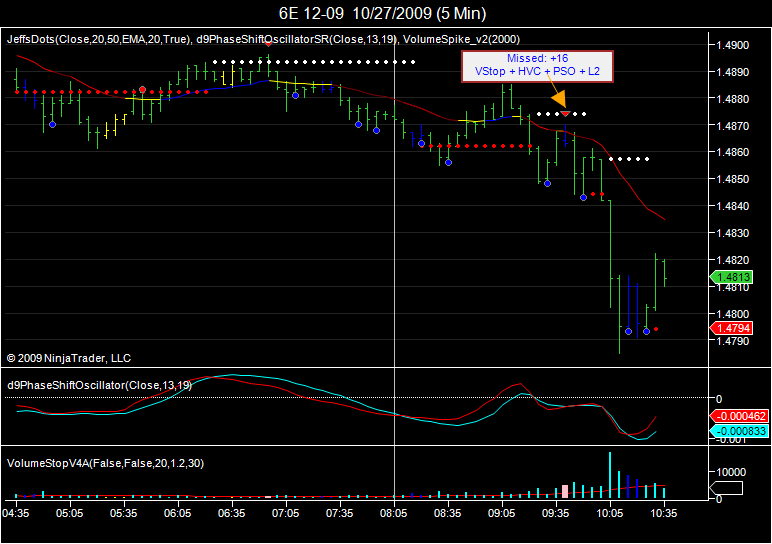Click the pink volume bar near 09:40
Screen dimensions: 772x544
tap(565, 491)
